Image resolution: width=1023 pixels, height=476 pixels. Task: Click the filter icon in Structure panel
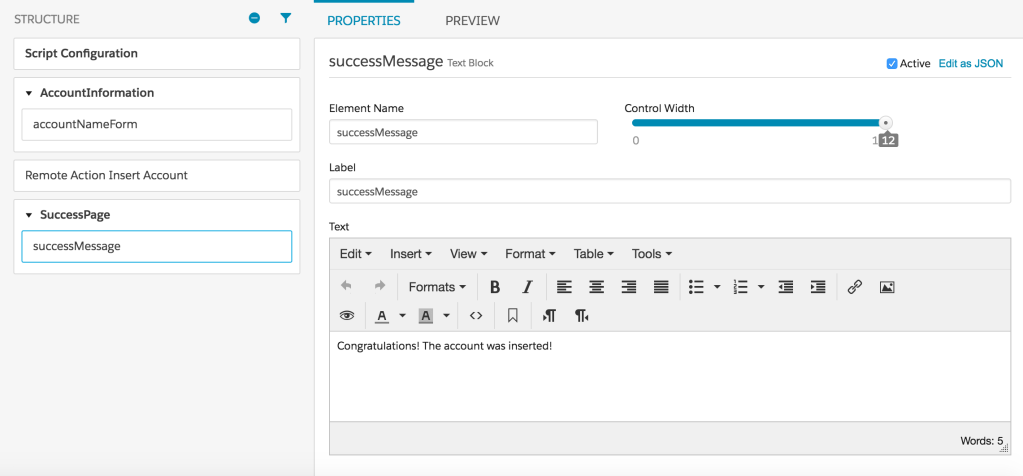tap(285, 19)
